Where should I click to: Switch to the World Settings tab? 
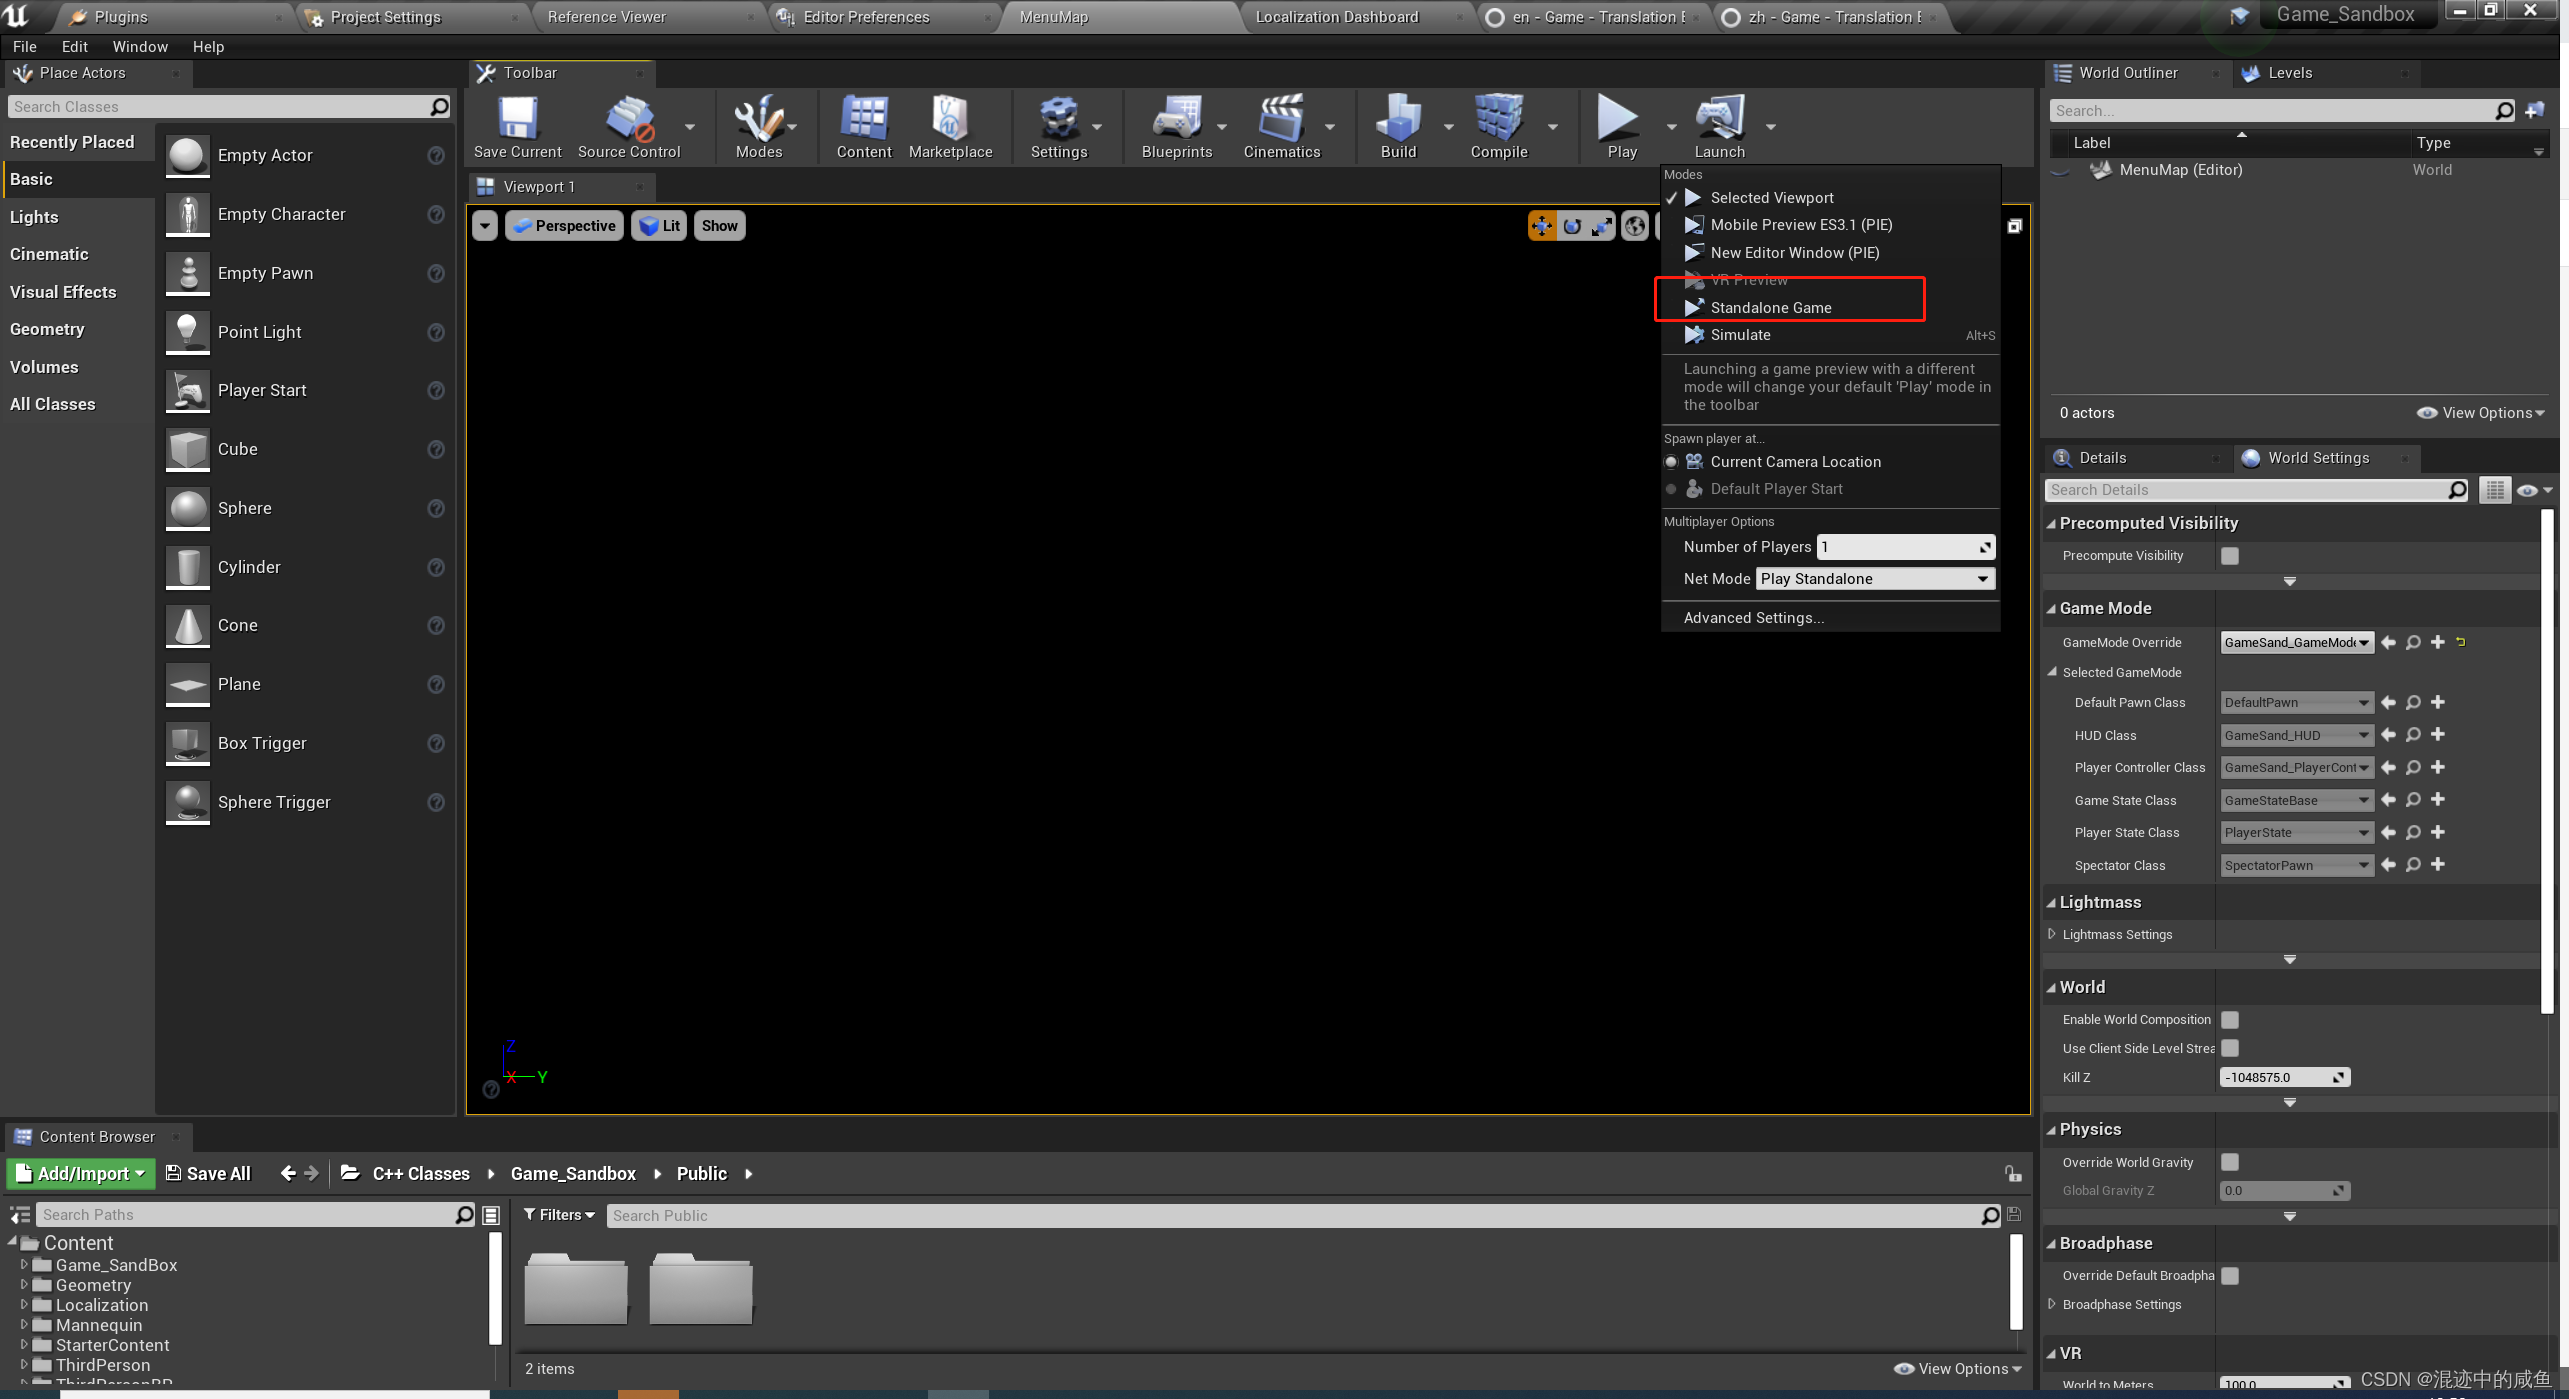click(2317, 458)
